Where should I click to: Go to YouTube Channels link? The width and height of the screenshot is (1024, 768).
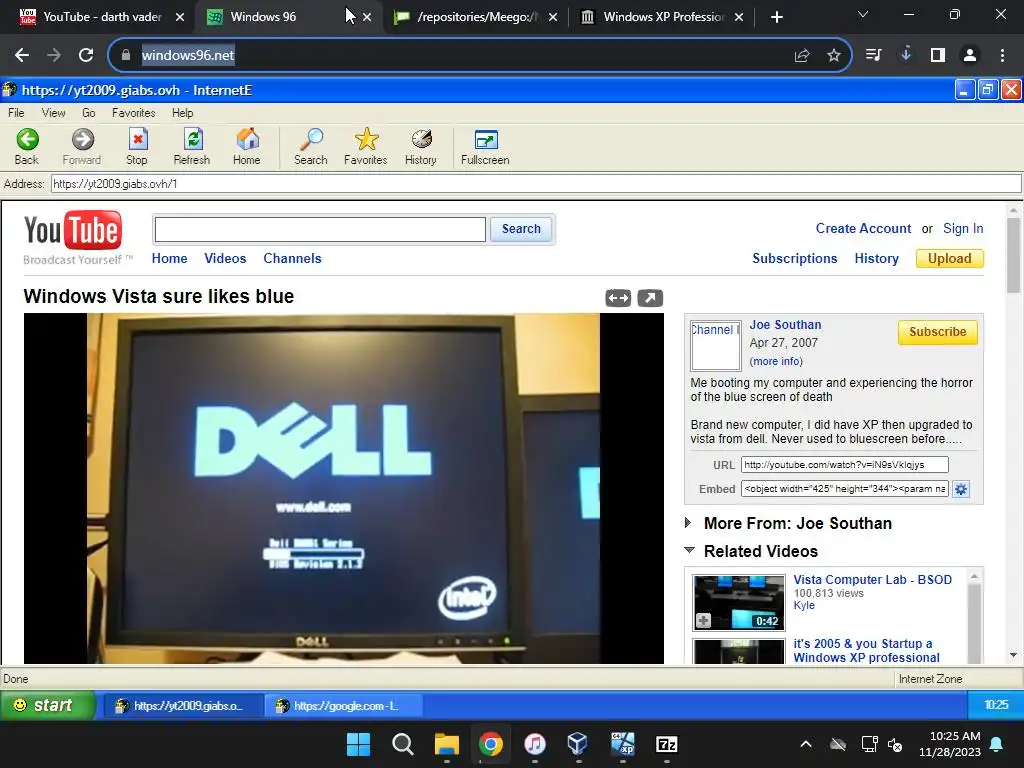point(292,259)
